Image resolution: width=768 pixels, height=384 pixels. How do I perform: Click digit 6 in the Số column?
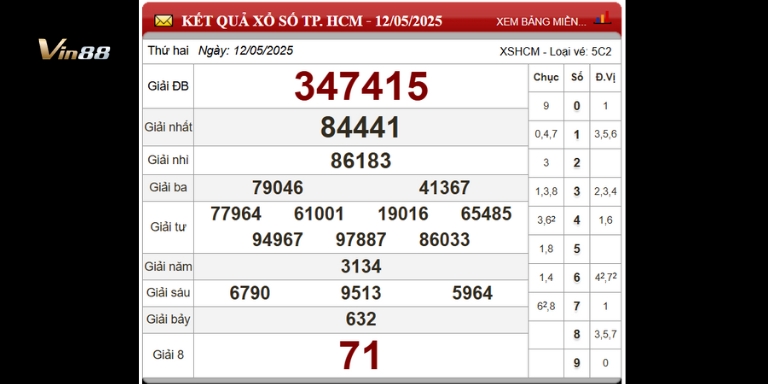coord(577,278)
